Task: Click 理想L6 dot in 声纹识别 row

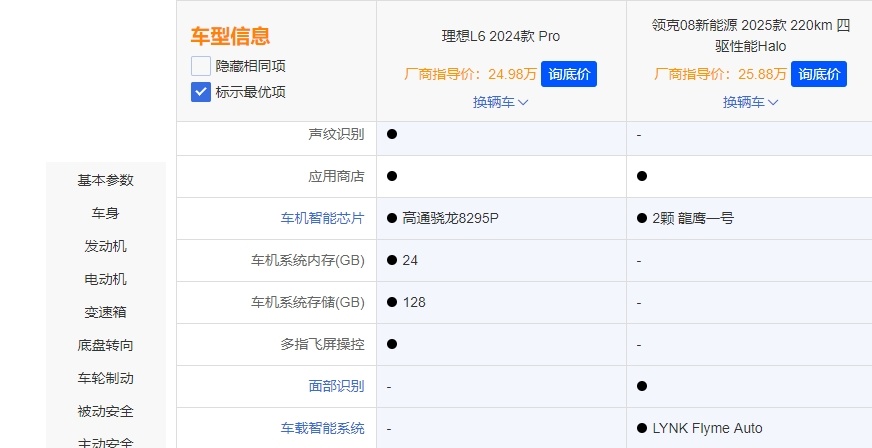Action: coord(392,134)
